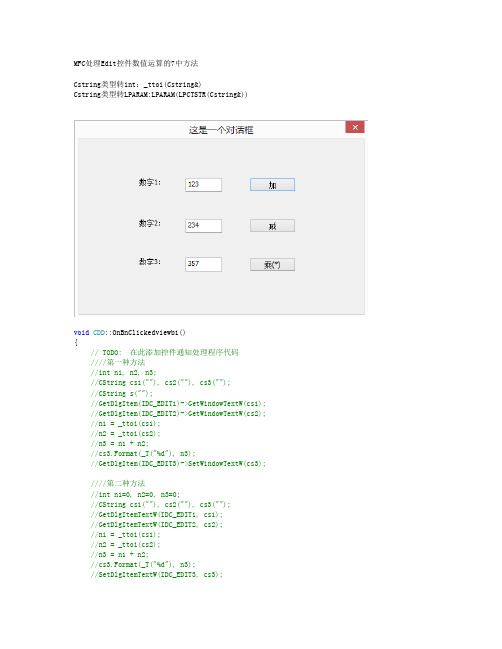Click the dialog title 这是一个对话框

(x=221, y=130)
